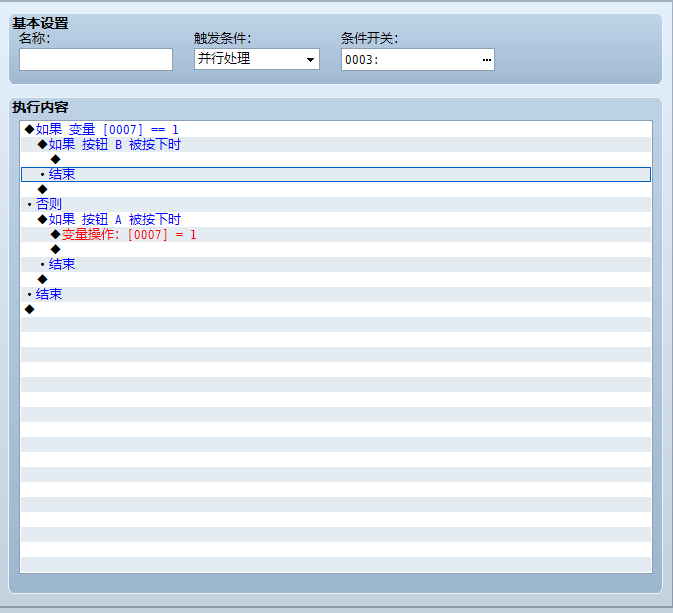Select empty line below 变量操作 command
673x613 pixels.
(x=336, y=249)
